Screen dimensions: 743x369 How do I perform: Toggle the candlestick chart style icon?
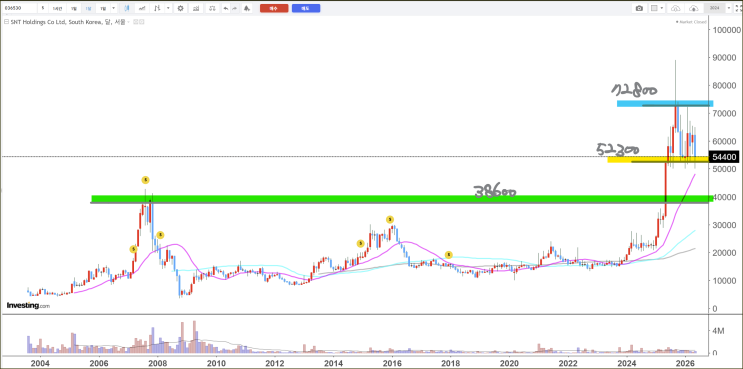[x=127, y=8]
